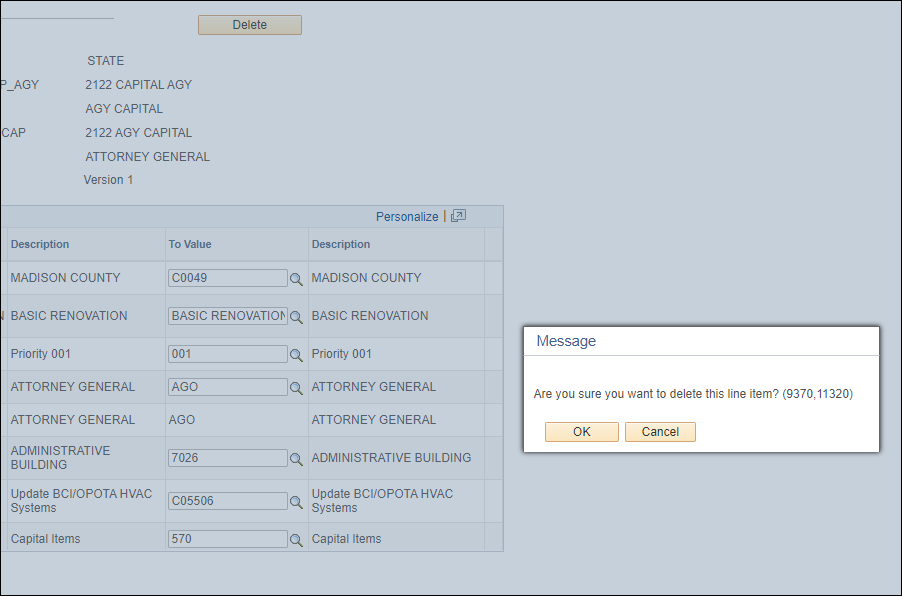
Task: Open the lookup beside the AGO field
Action: [x=296, y=388]
